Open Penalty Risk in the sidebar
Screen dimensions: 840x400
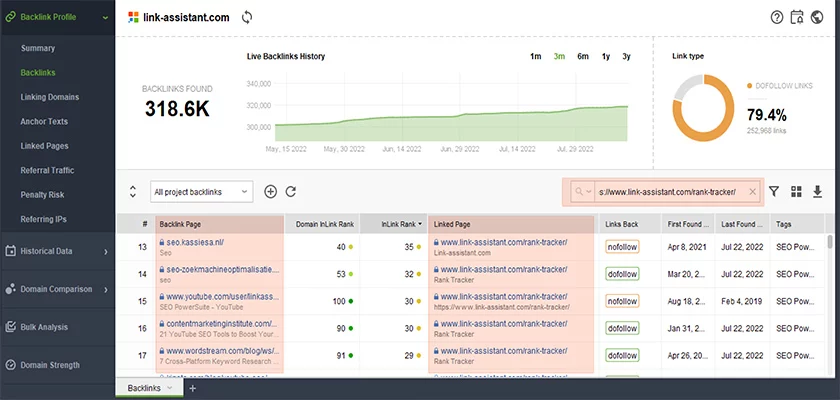point(42,195)
